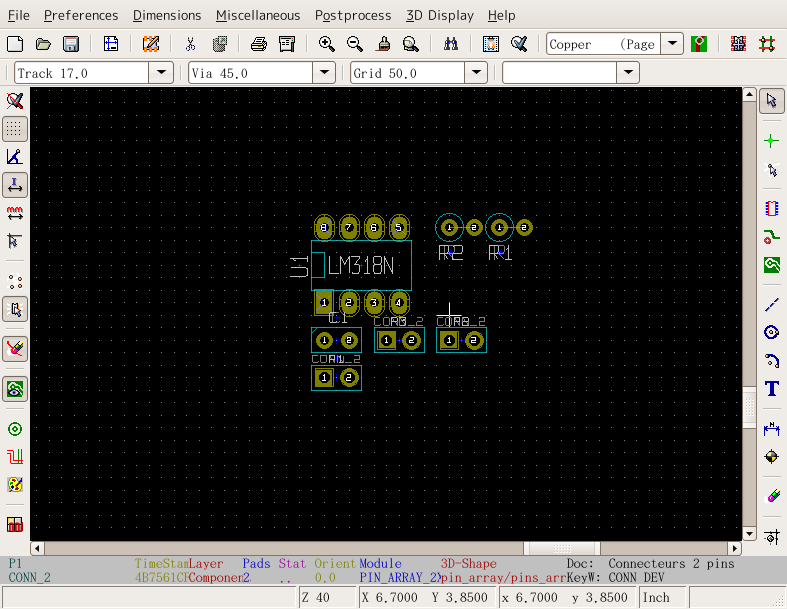Click the Print board icon
Screen dimensions: 787x609
[258, 44]
